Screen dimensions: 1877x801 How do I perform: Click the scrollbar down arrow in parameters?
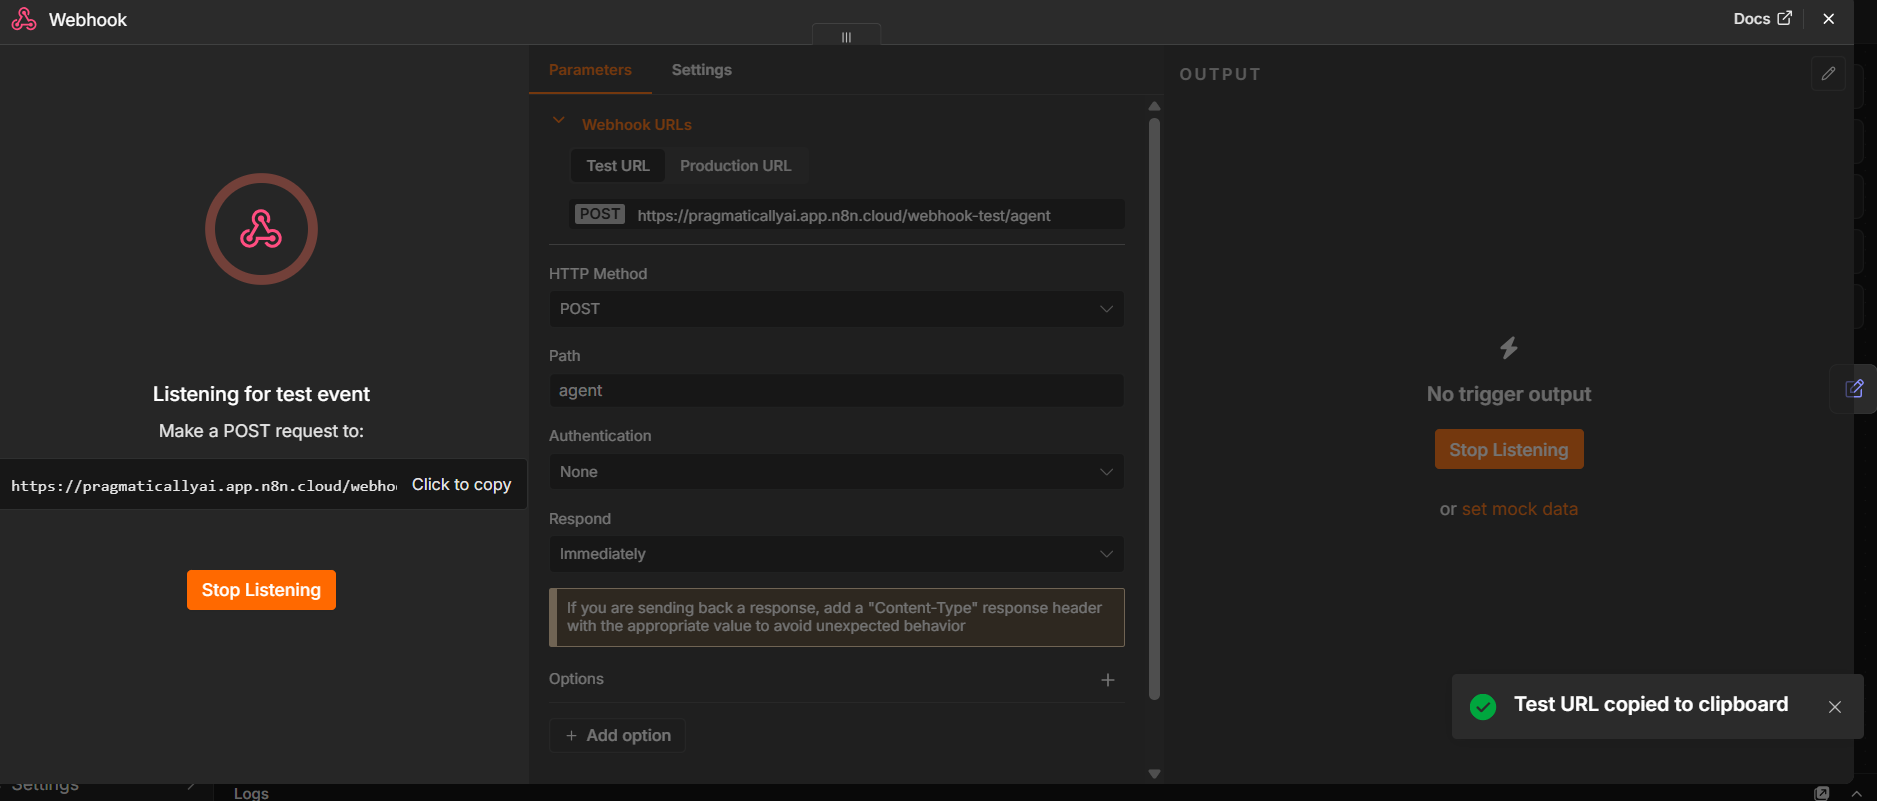coord(1155,774)
